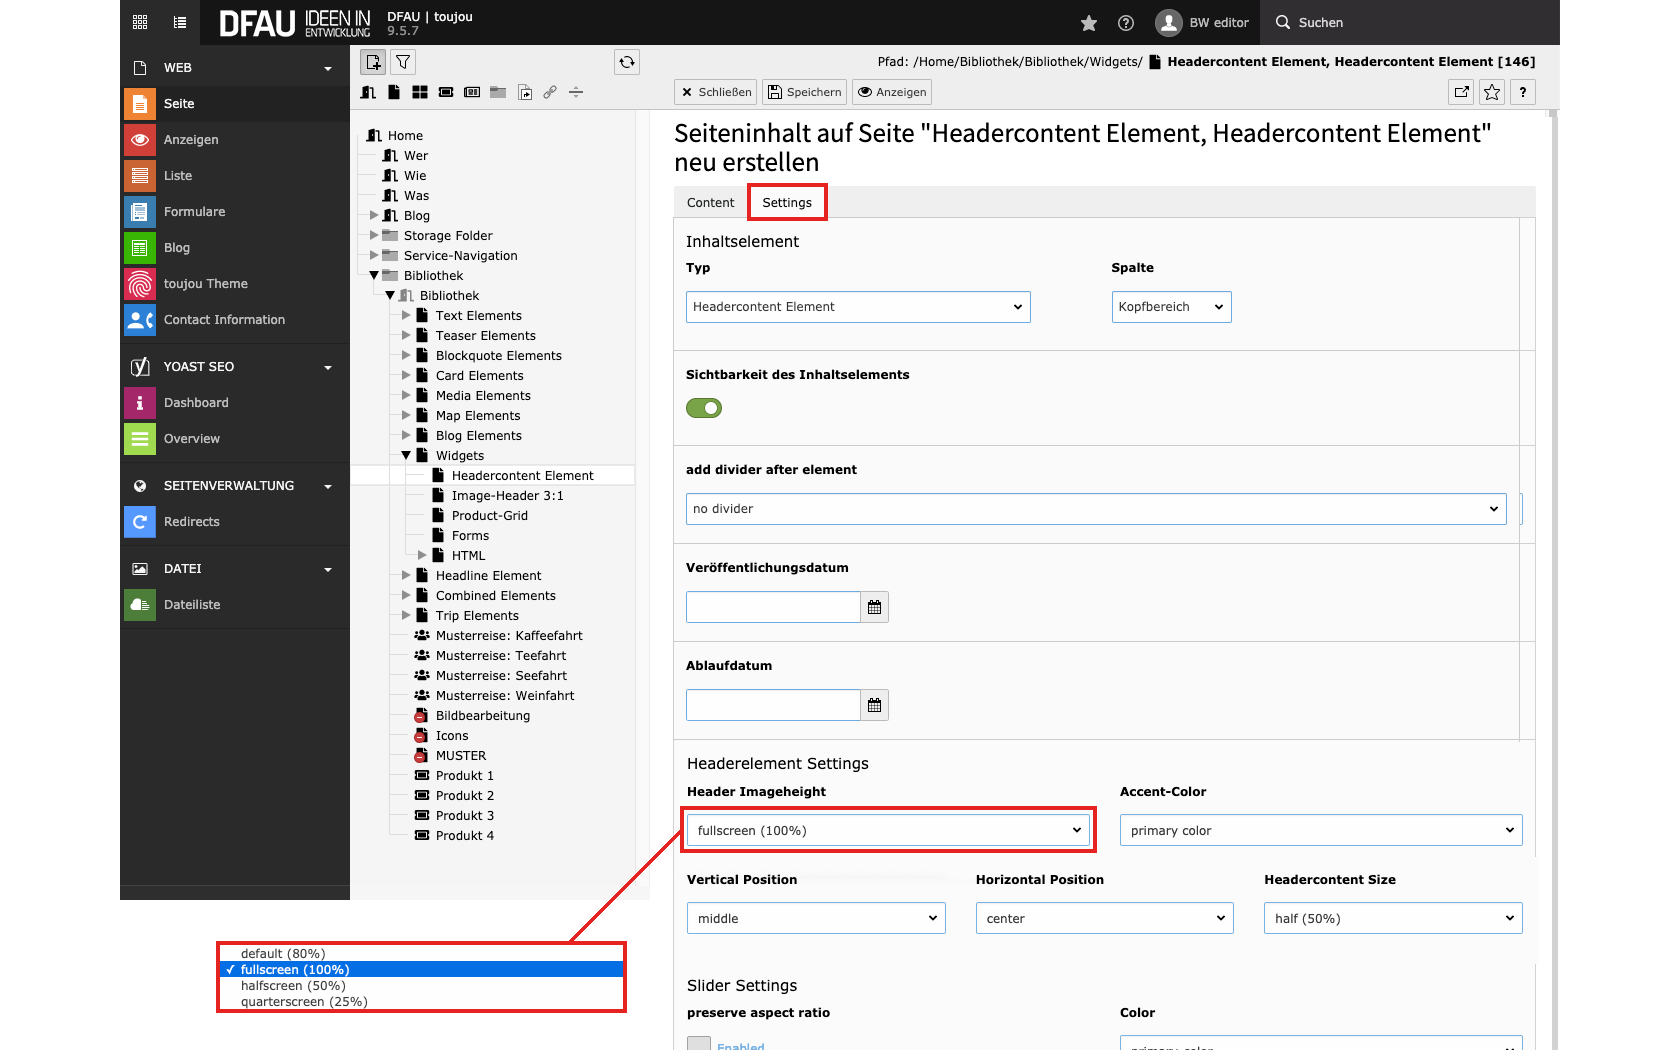Image resolution: width=1680 pixels, height=1050 pixels.
Task: Click the bookmark star icon in top bar
Action: click(x=1089, y=23)
